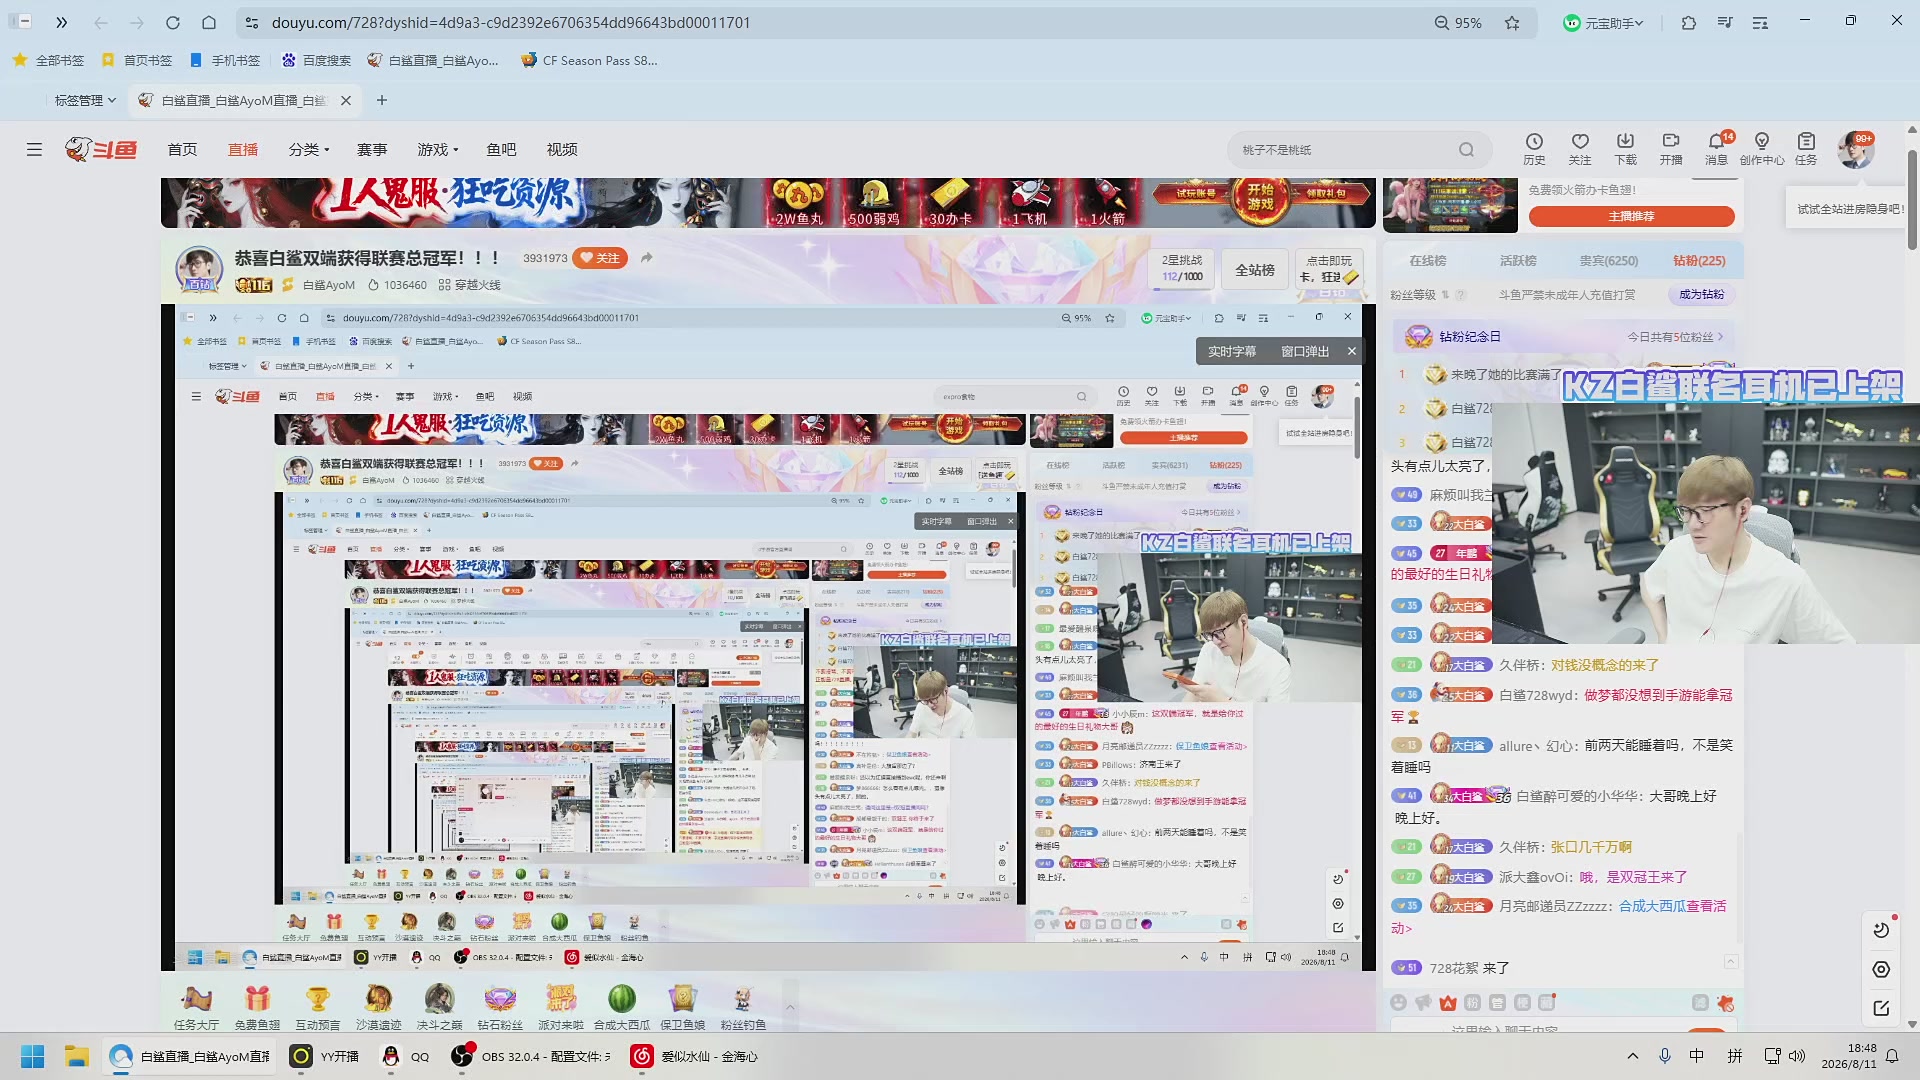
Task: Open the Douyu logo homepage link
Action: [101, 150]
